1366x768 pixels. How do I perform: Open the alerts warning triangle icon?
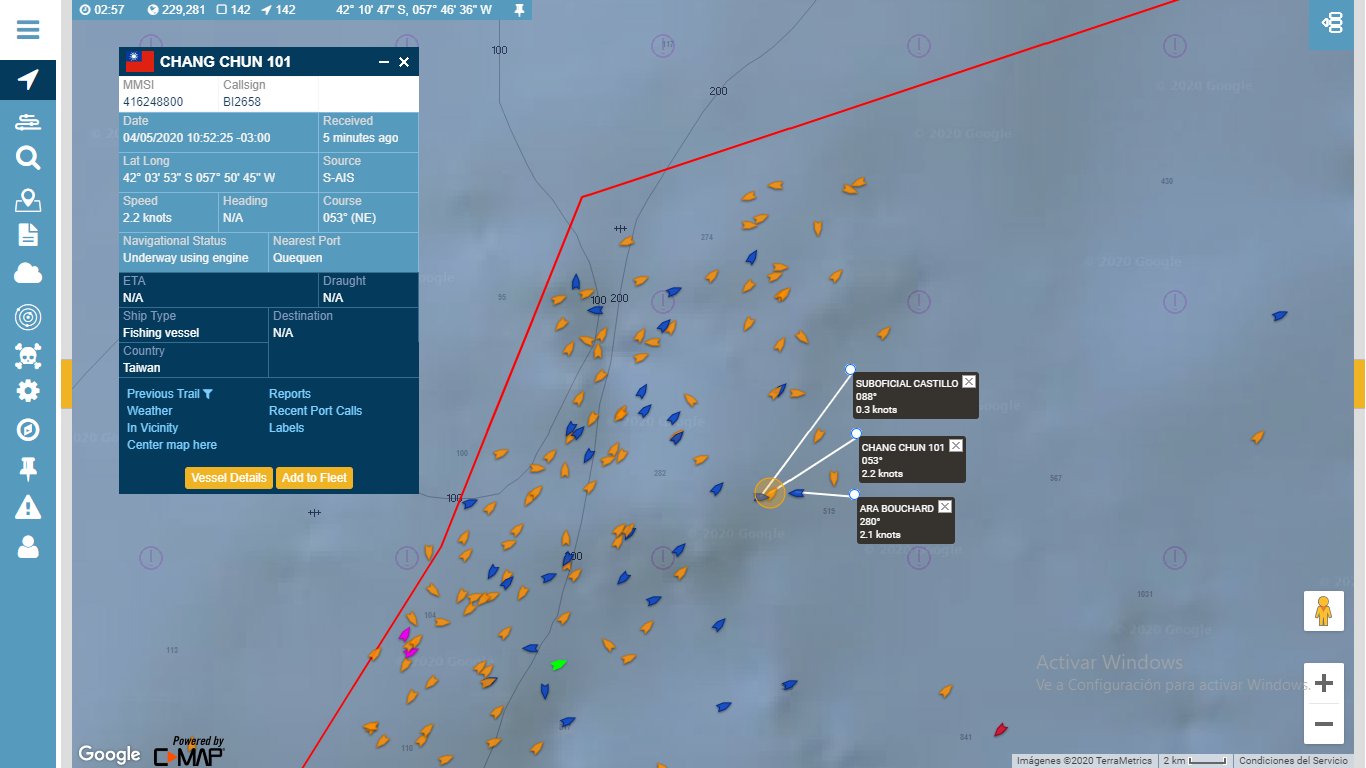pyautogui.click(x=28, y=507)
